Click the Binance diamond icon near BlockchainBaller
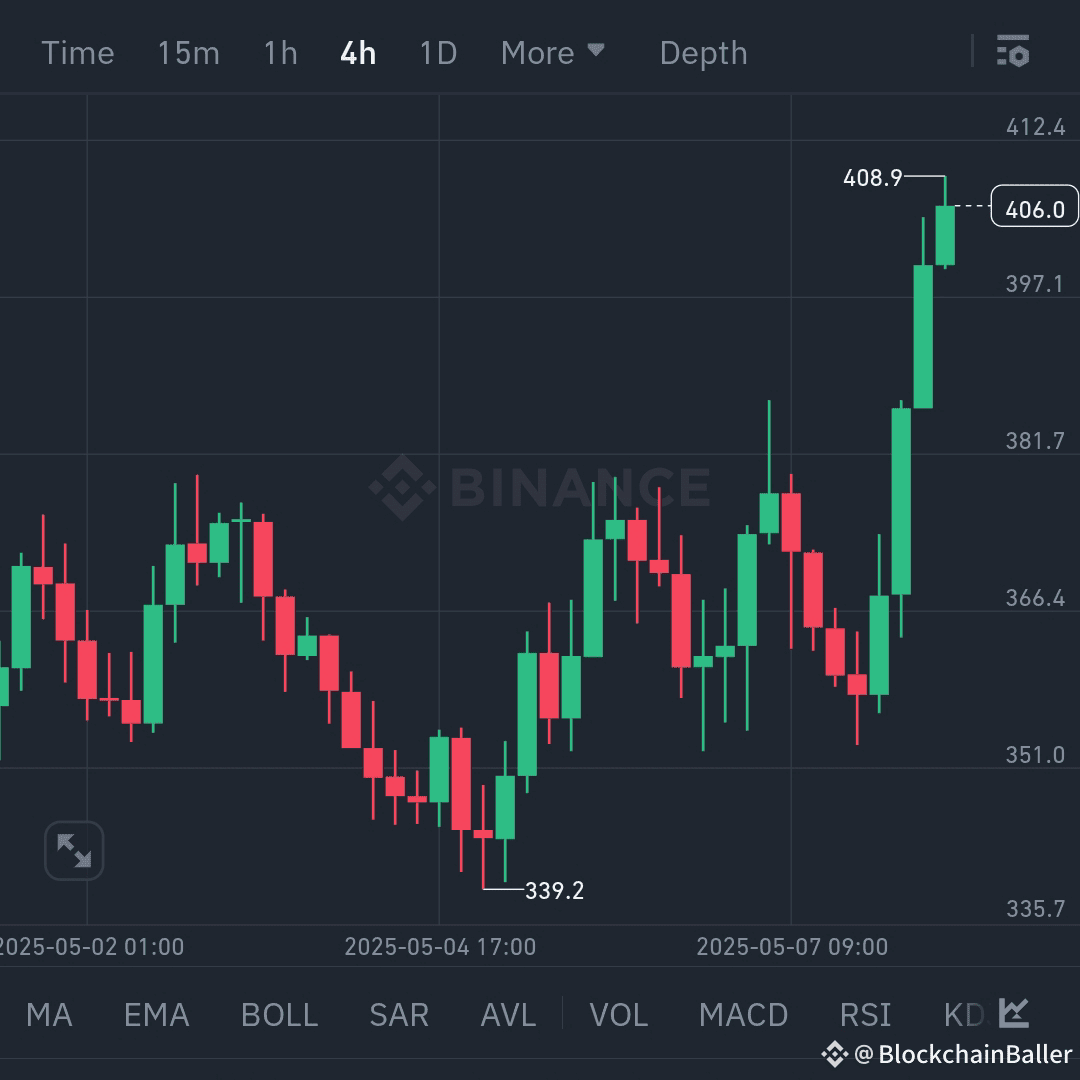This screenshot has width=1080, height=1080. (836, 1053)
